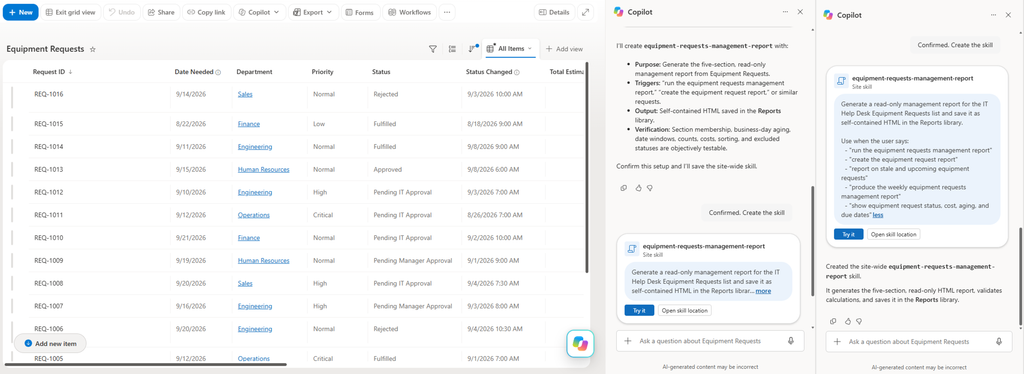Click the plus icon in rightmost Copilot input
The width and height of the screenshot is (1024, 374).
pyautogui.click(x=837, y=341)
